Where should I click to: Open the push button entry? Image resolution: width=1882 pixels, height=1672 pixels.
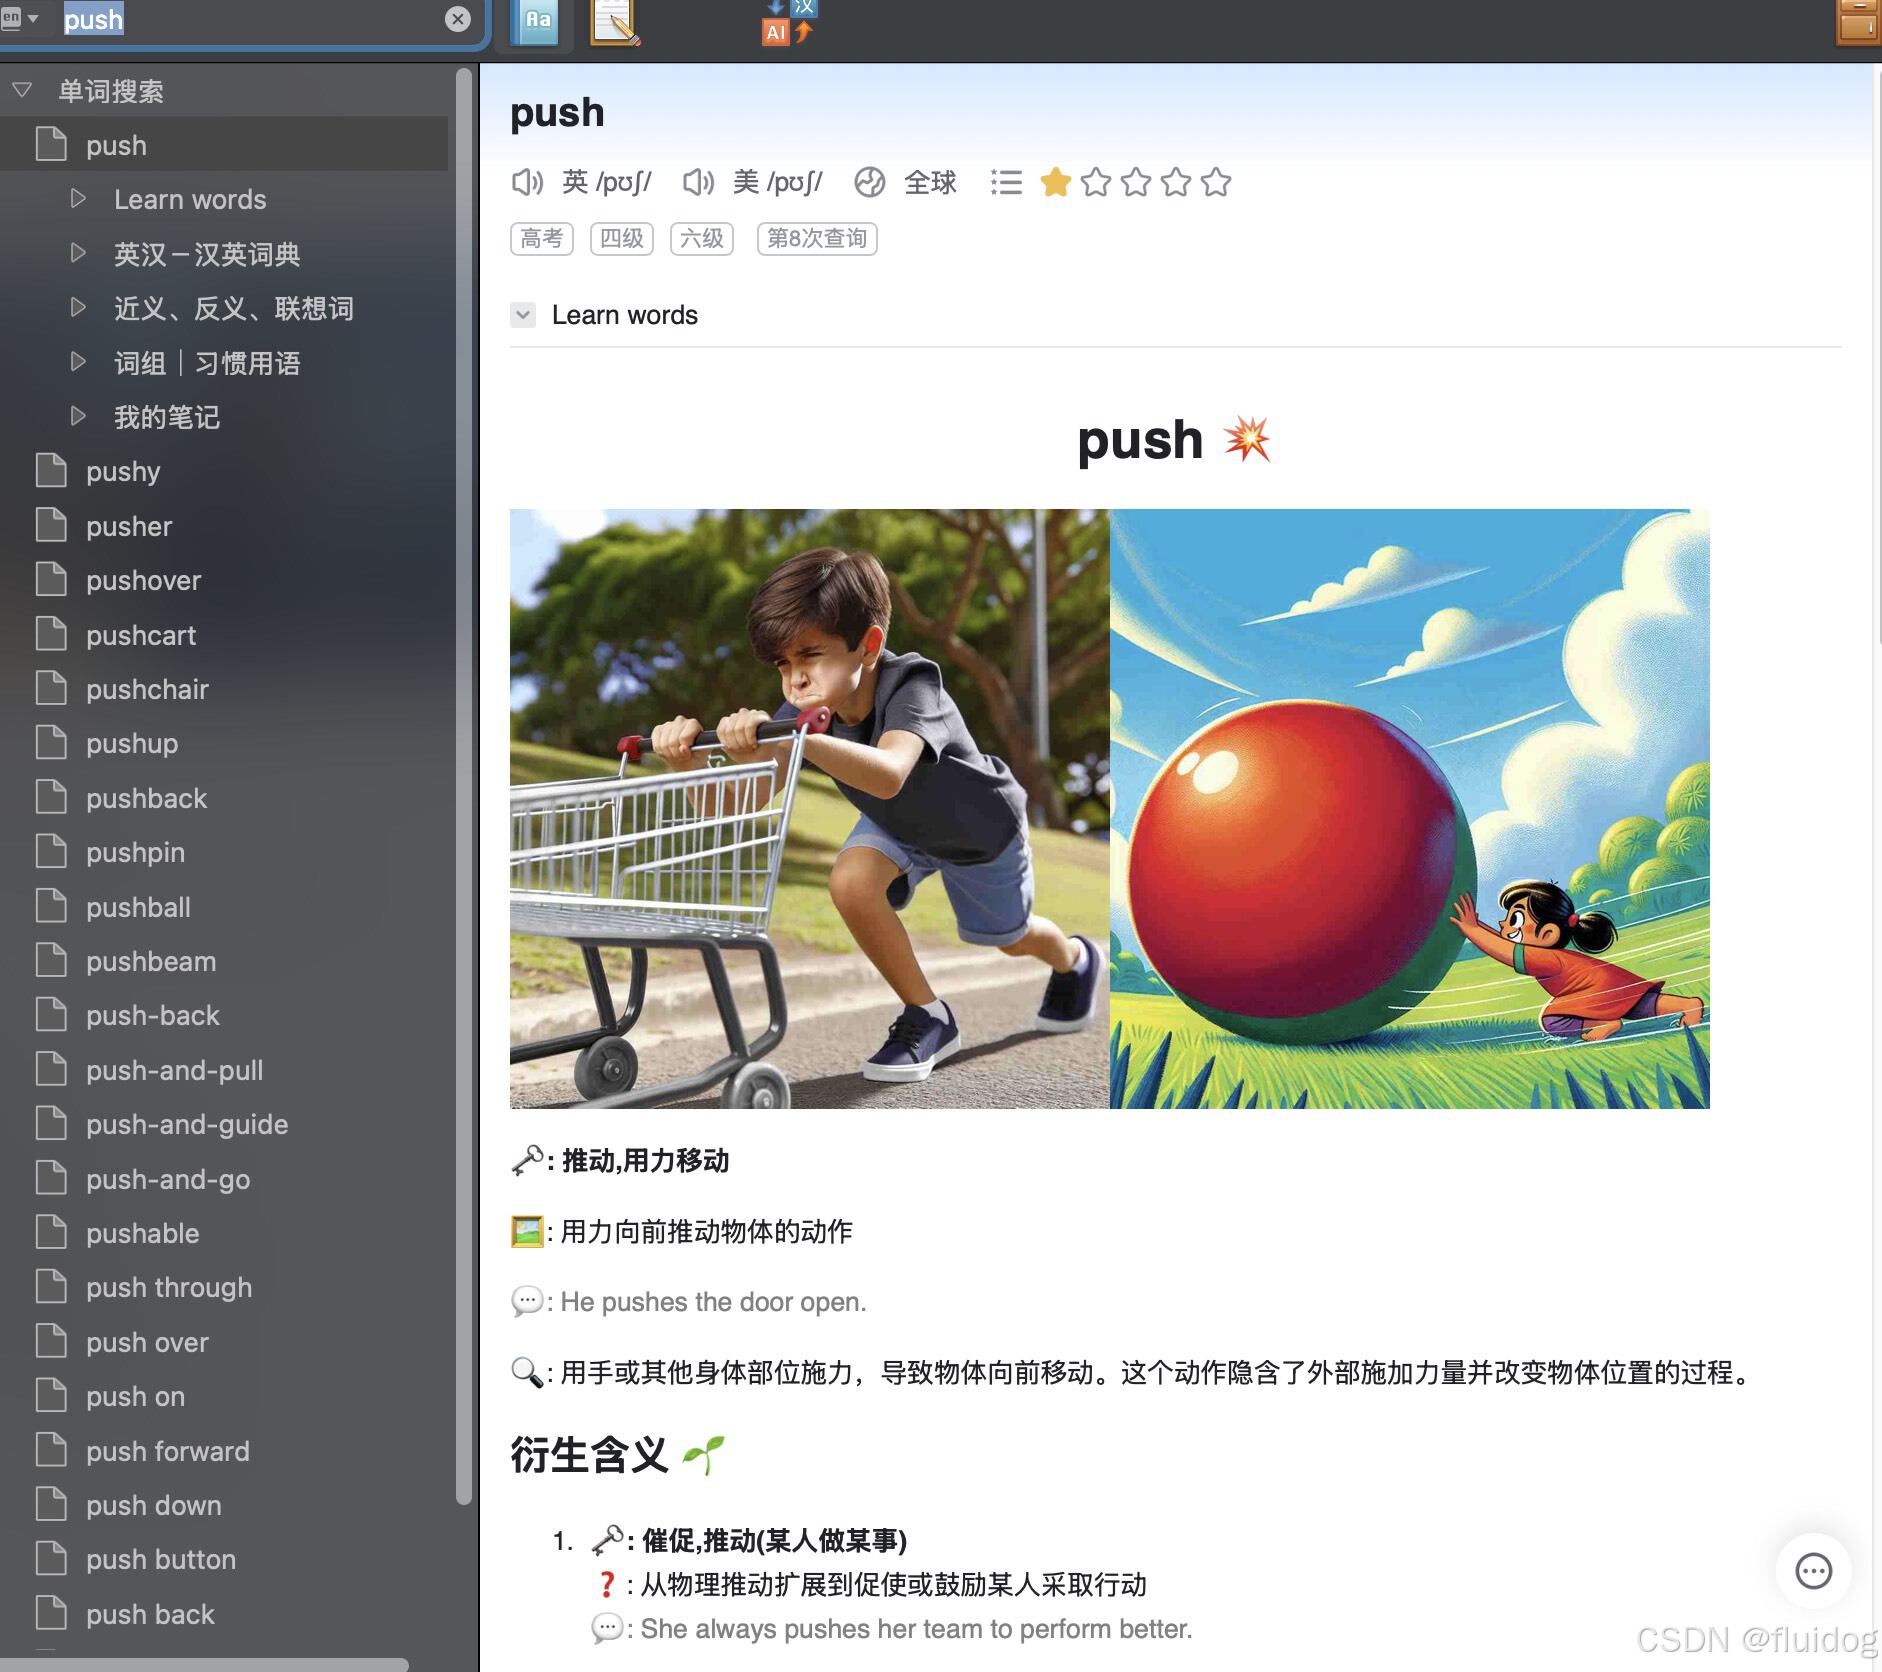click(x=224, y=1559)
